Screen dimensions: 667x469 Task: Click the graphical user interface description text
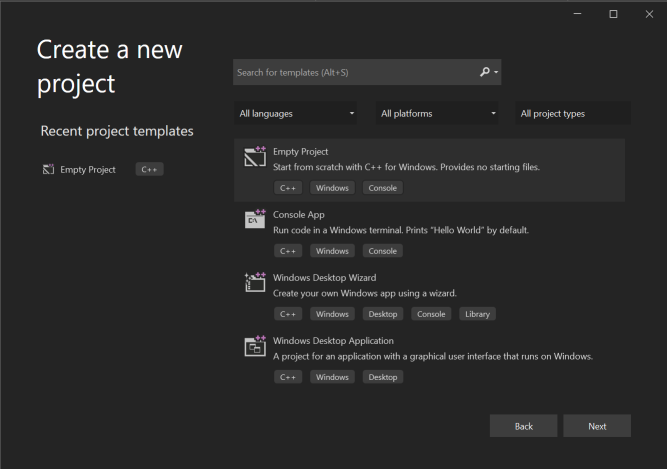click(x=433, y=356)
